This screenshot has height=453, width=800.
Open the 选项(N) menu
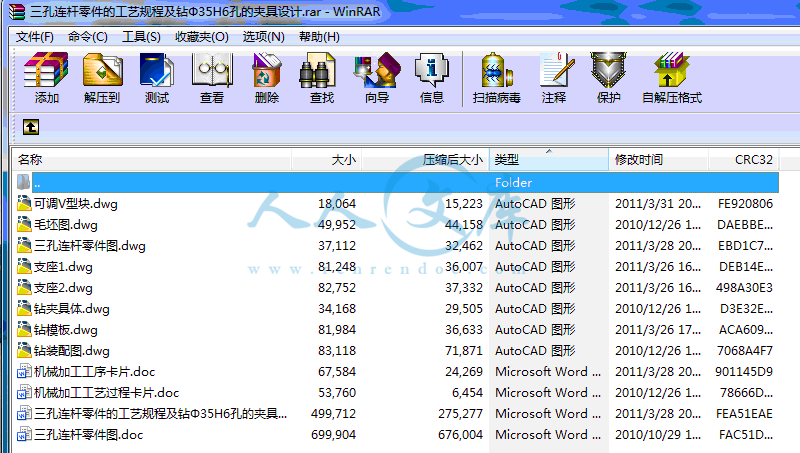tap(263, 37)
